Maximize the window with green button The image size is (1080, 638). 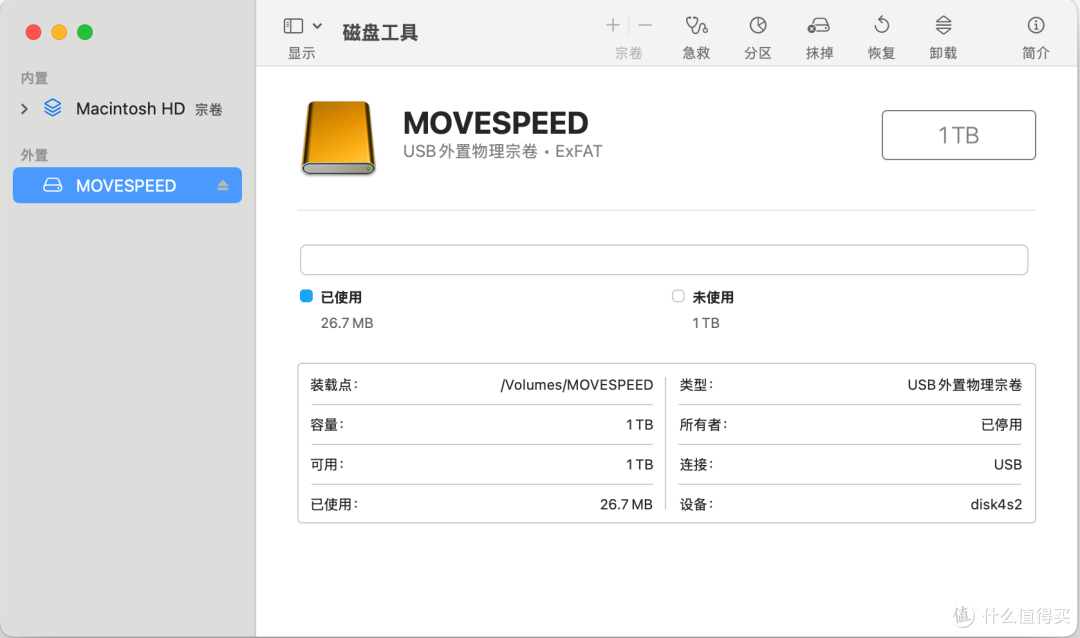coord(85,32)
